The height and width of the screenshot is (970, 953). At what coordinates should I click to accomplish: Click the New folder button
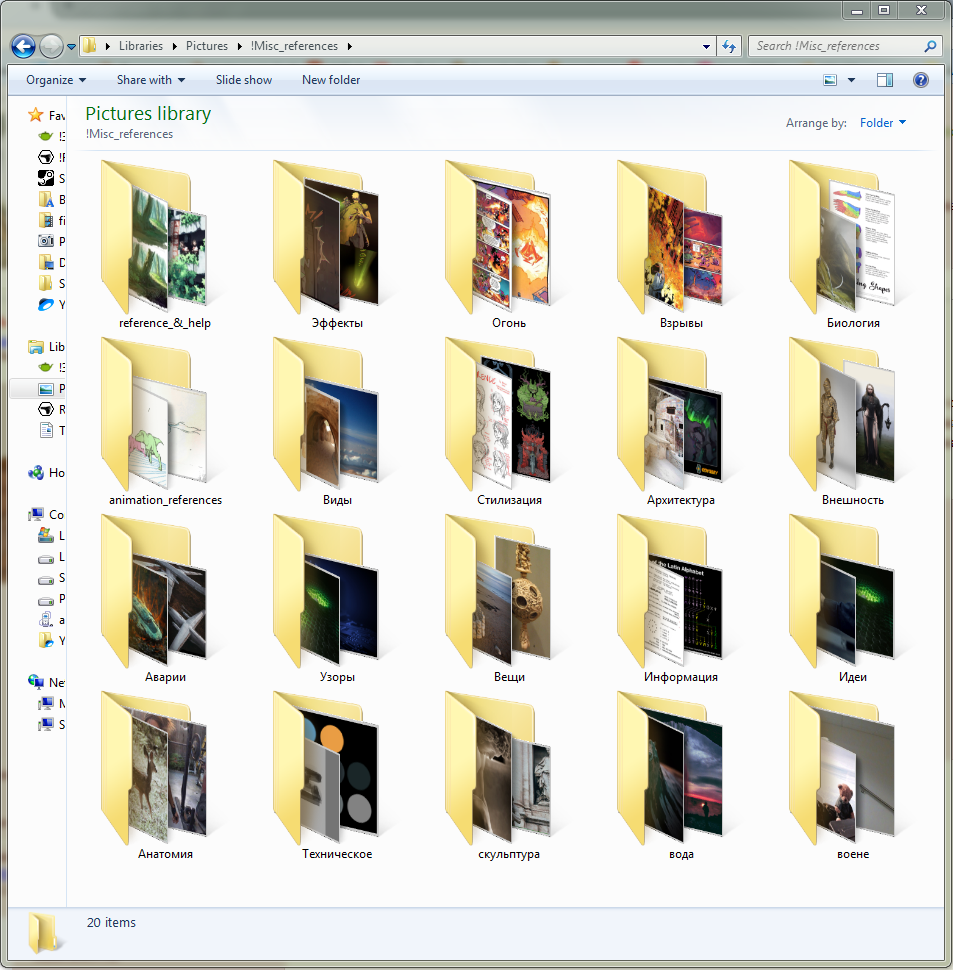[x=331, y=80]
